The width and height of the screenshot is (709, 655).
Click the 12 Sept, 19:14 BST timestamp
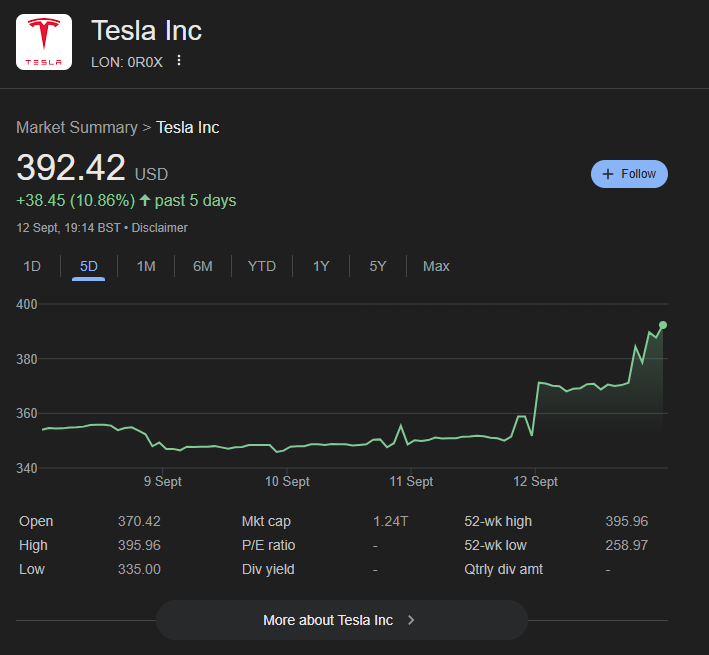click(x=68, y=228)
